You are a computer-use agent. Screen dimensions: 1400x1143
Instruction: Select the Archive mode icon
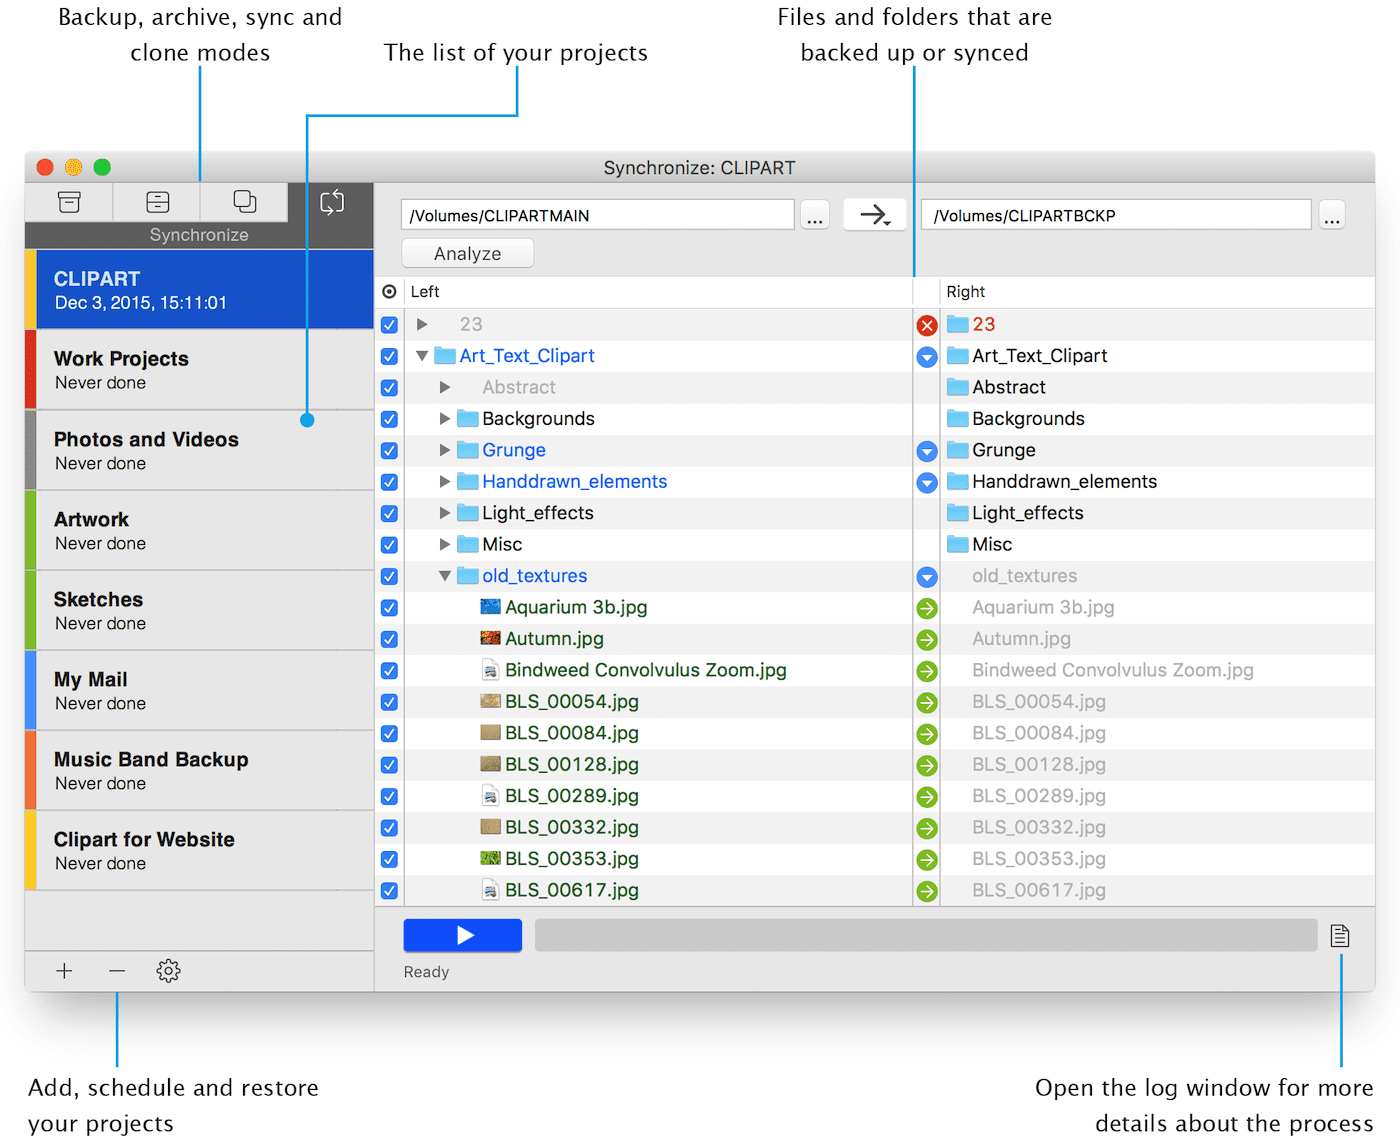coord(157,202)
